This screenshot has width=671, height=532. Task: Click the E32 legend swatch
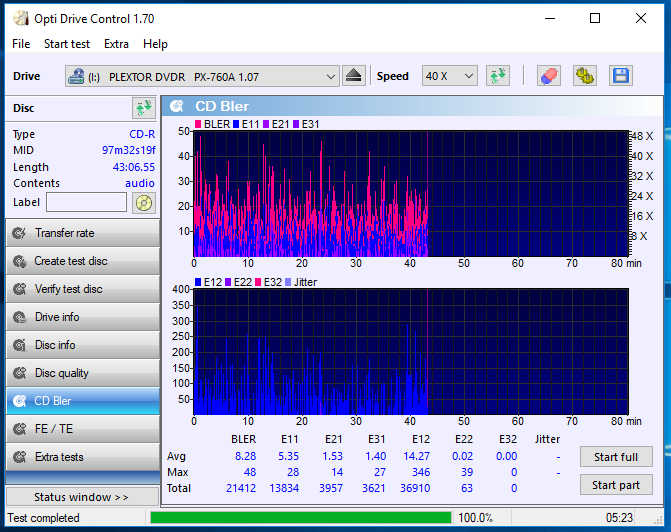click(x=258, y=282)
